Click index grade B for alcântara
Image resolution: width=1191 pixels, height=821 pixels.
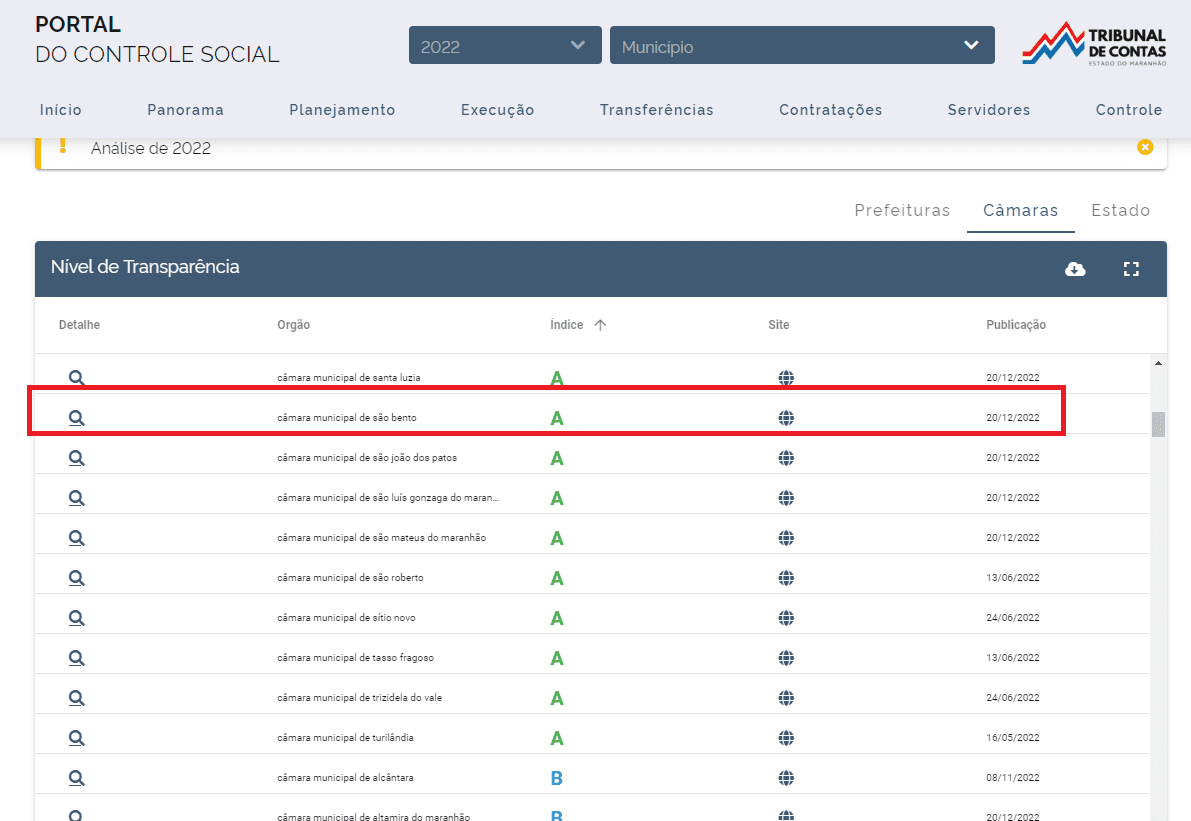click(x=557, y=778)
